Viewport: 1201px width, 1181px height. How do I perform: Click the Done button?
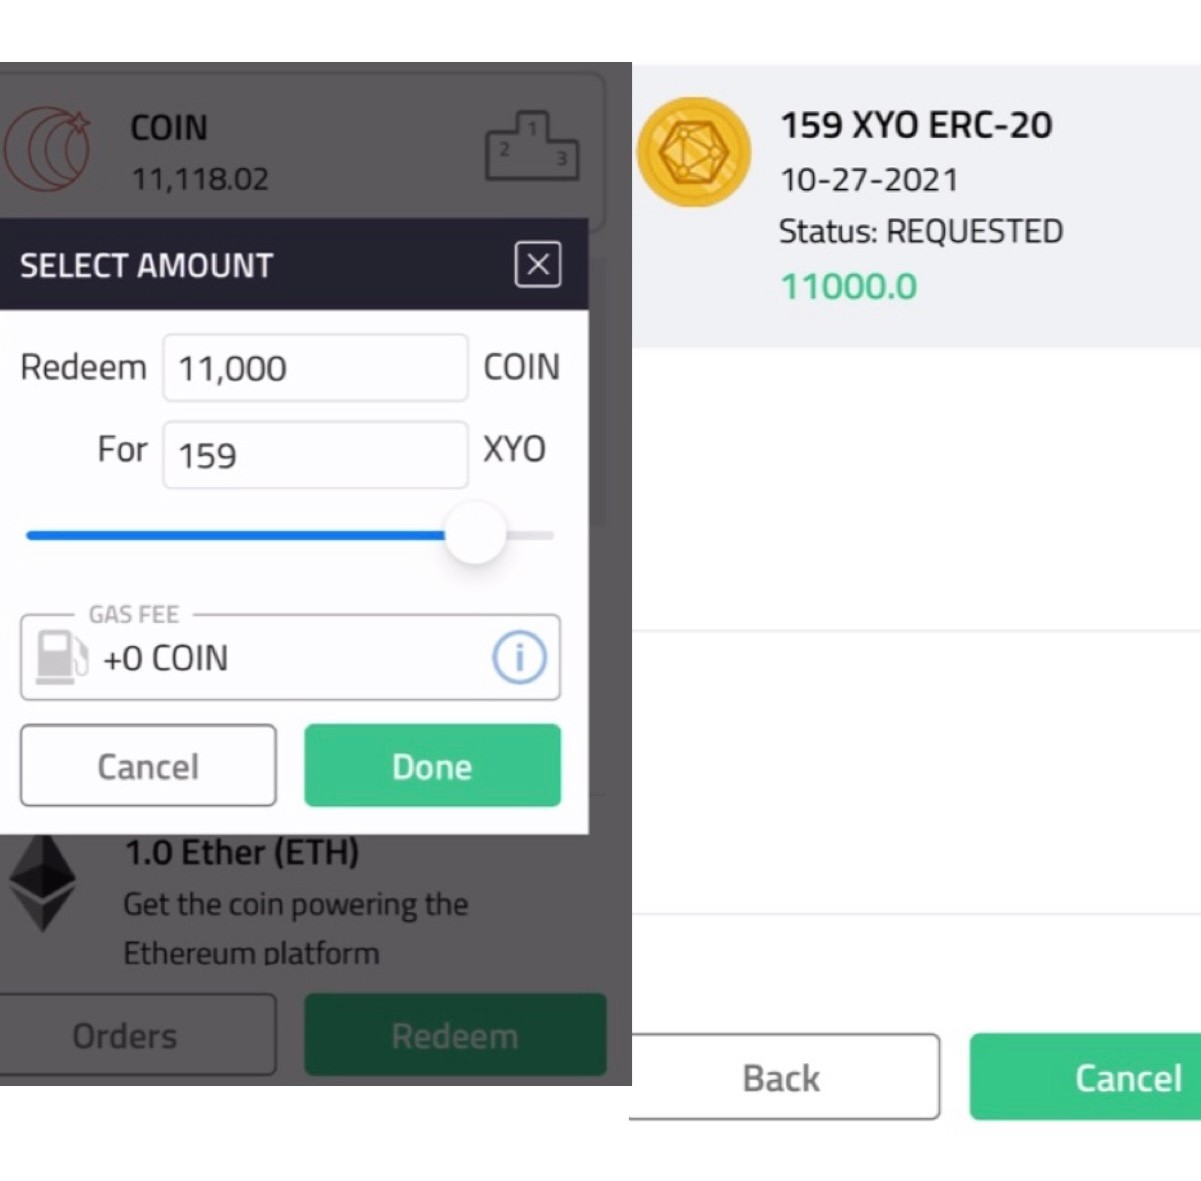[x=432, y=766]
